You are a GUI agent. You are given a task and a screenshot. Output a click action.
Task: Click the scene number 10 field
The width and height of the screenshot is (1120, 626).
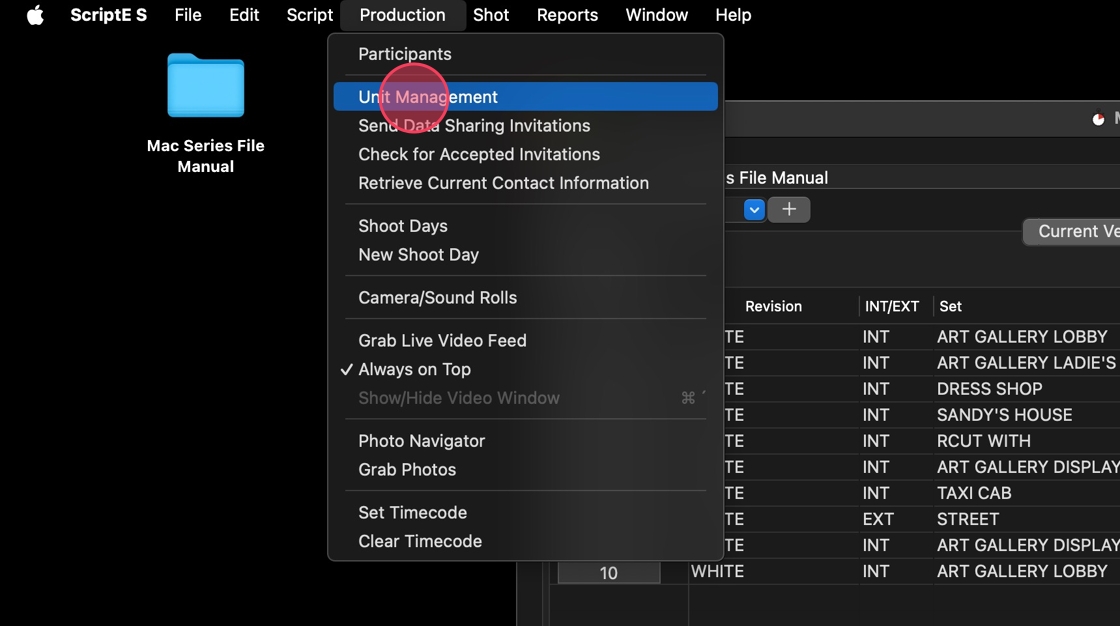tap(608, 573)
